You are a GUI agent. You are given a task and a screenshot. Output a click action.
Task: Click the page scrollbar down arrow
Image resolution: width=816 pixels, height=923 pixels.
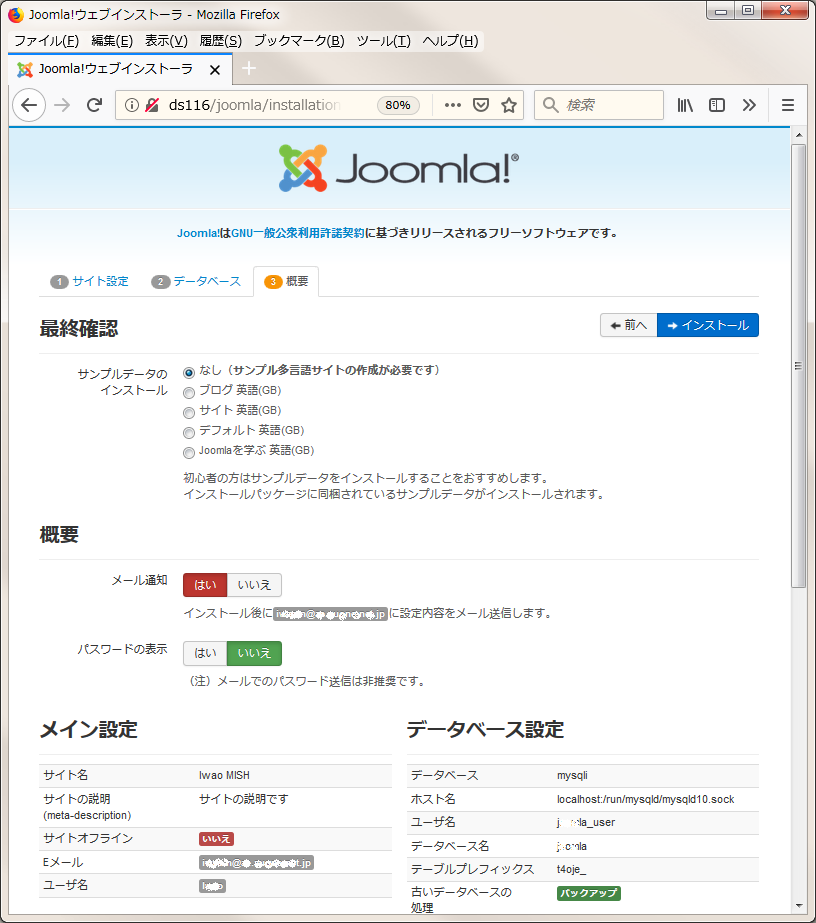(799, 906)
